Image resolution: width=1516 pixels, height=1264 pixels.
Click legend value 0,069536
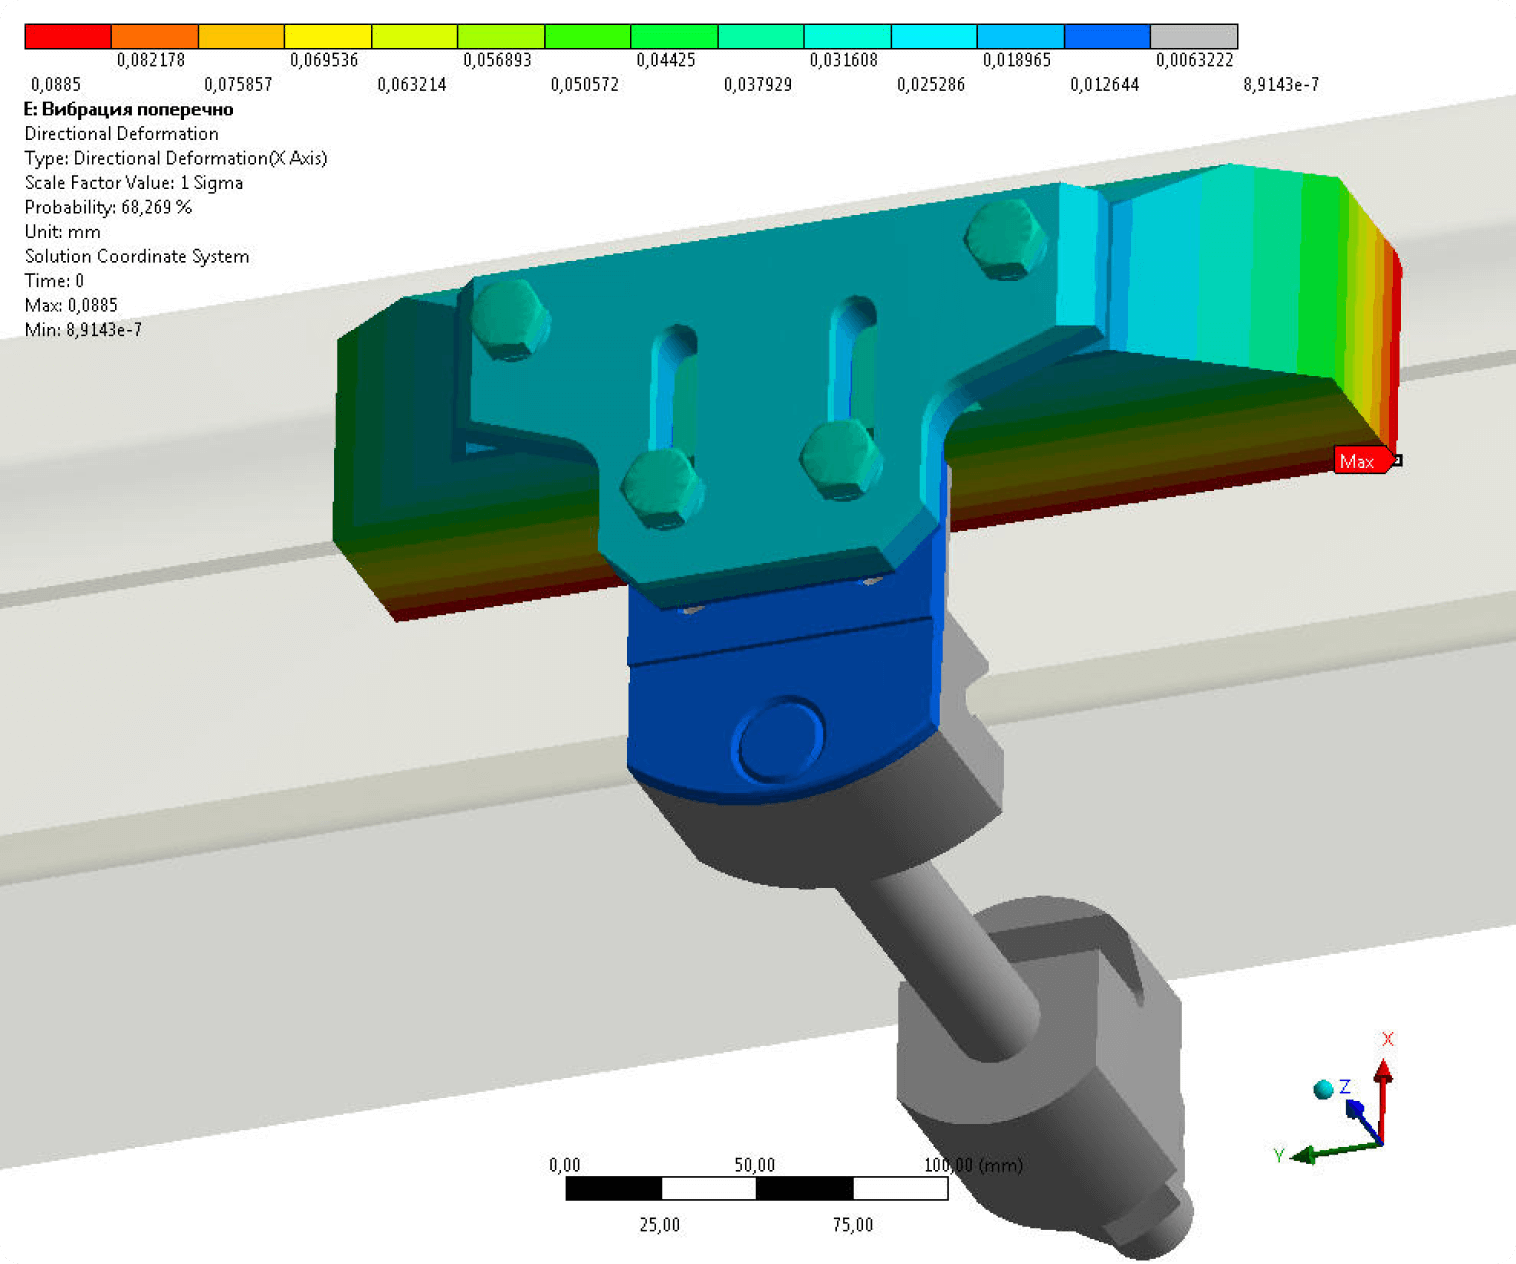point(324,60)
